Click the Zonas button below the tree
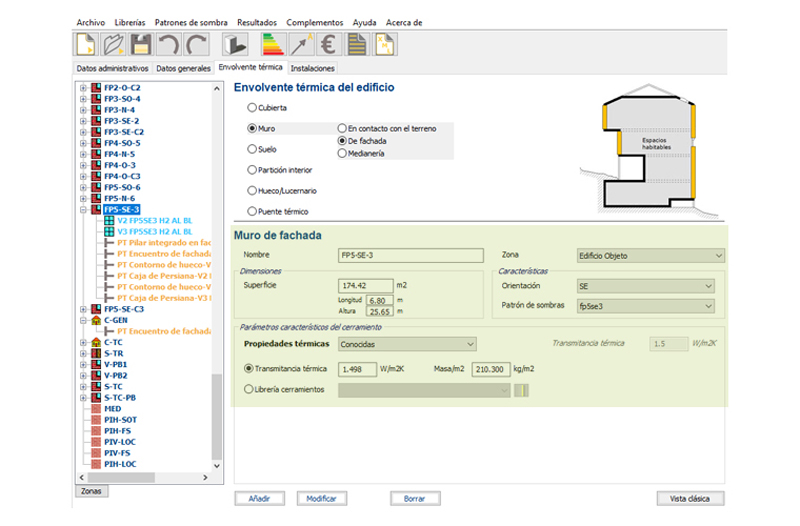This screenshot has width=800, height=526. click(91, 491)
